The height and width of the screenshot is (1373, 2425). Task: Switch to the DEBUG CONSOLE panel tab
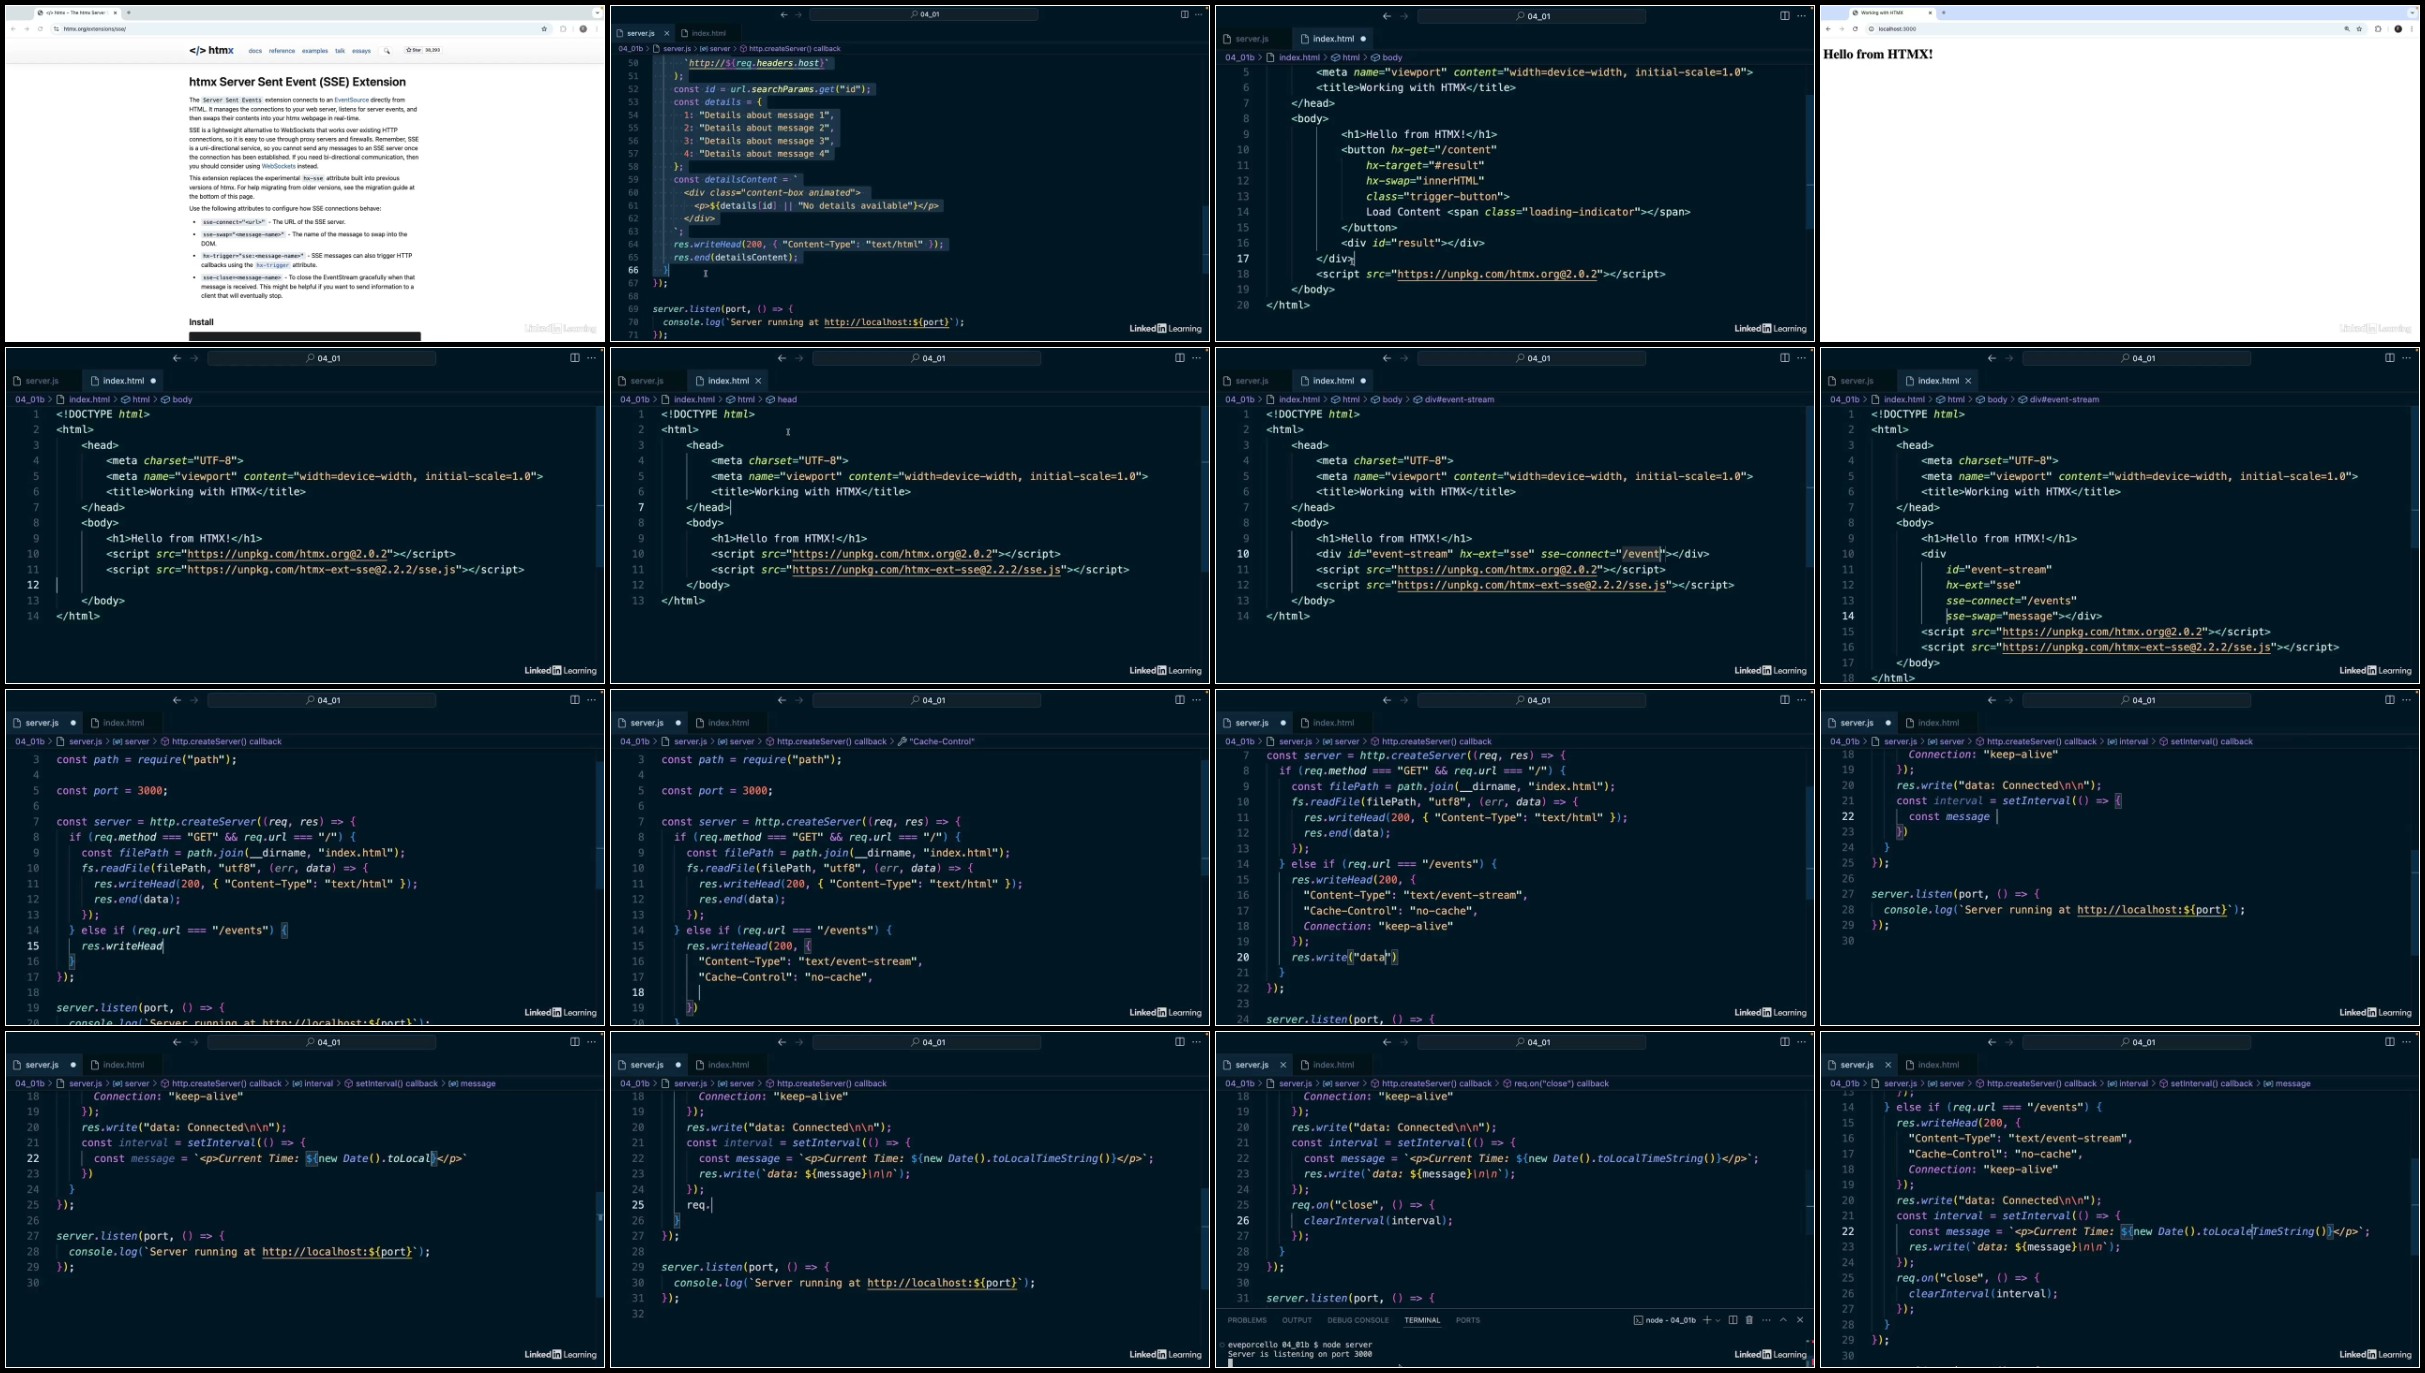coord(1358,1320)
